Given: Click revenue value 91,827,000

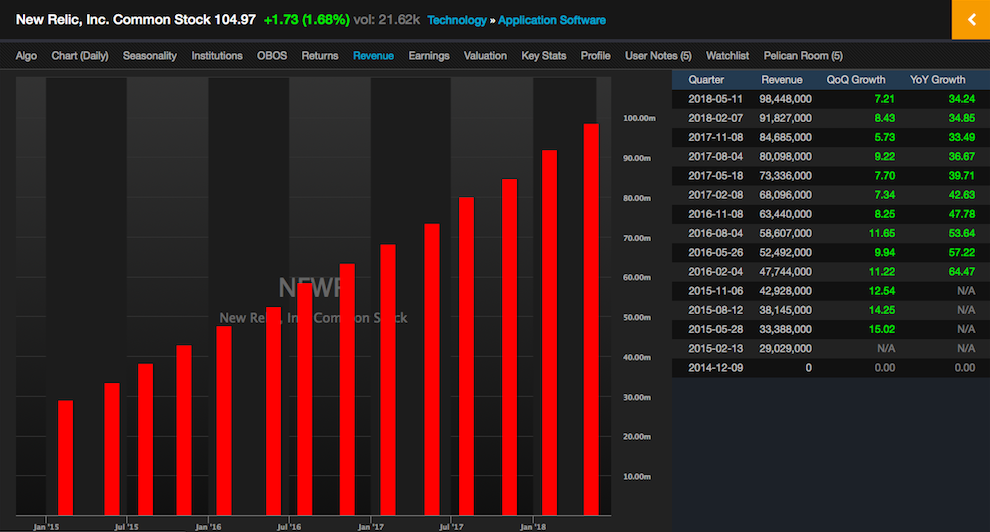Looking at the screenshot, I should [x=785, y=118].
